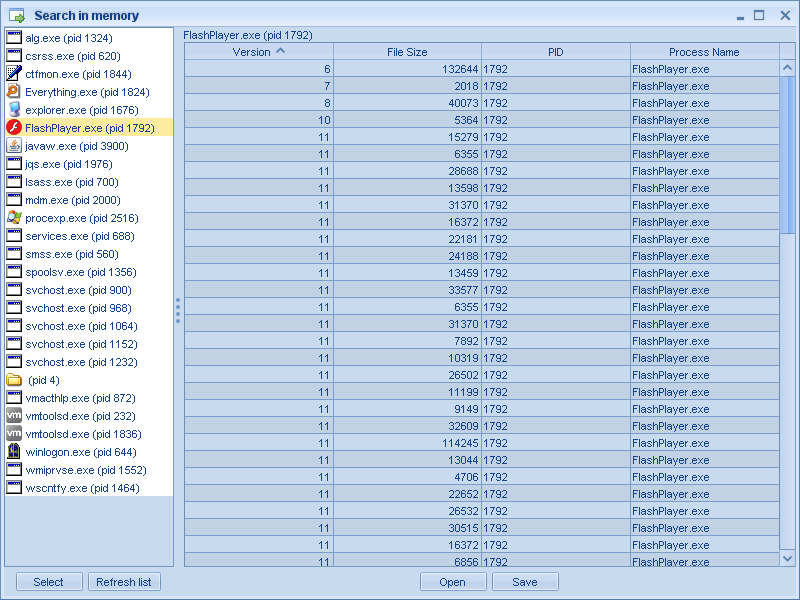Click the jqs.exe process icon
800x600 pixels.
pos(14,164)
